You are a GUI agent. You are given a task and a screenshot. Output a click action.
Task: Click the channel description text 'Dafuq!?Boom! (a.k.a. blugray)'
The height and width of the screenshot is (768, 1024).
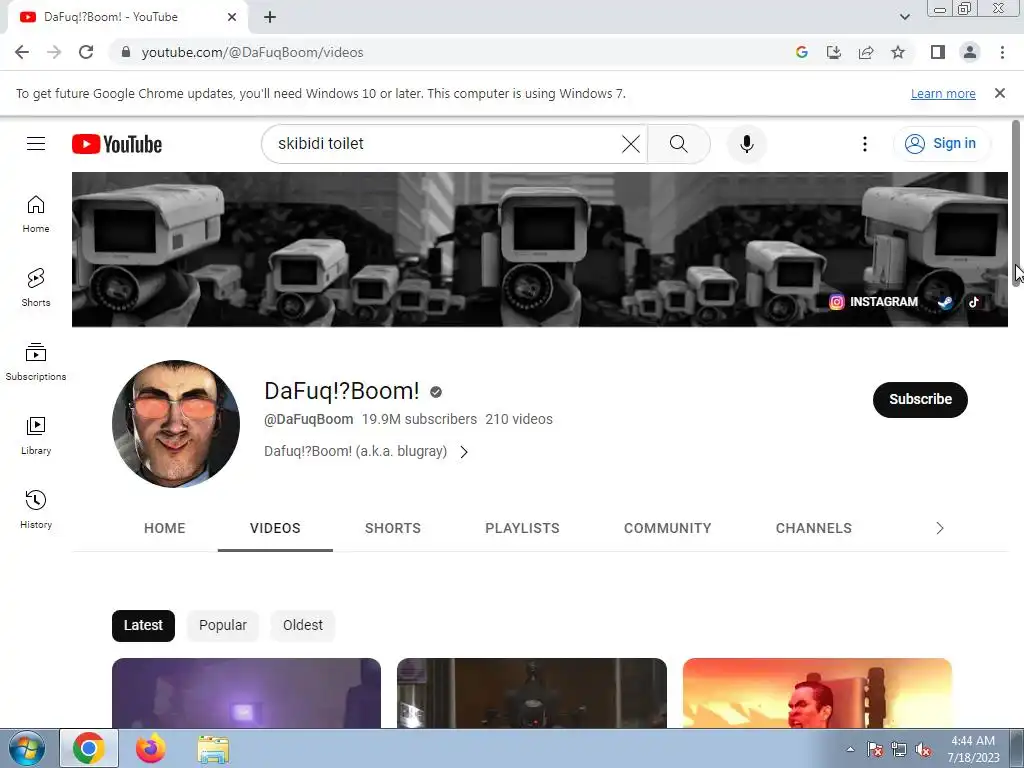(355, 451)
